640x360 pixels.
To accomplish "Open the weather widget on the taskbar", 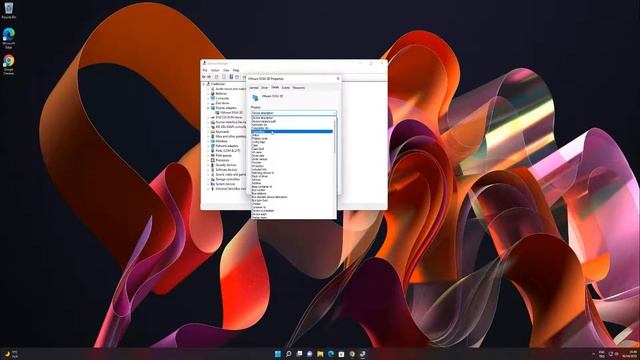I will 11,354.
